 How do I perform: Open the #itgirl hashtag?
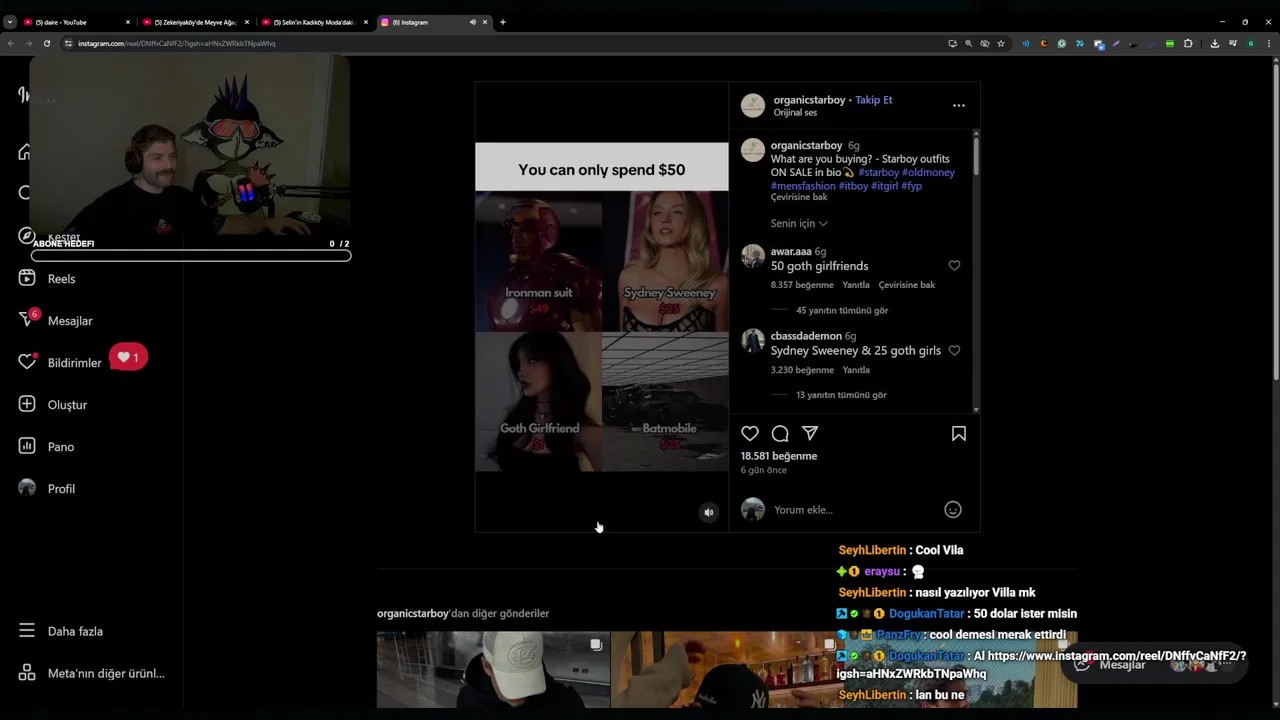tap(884, 186)
